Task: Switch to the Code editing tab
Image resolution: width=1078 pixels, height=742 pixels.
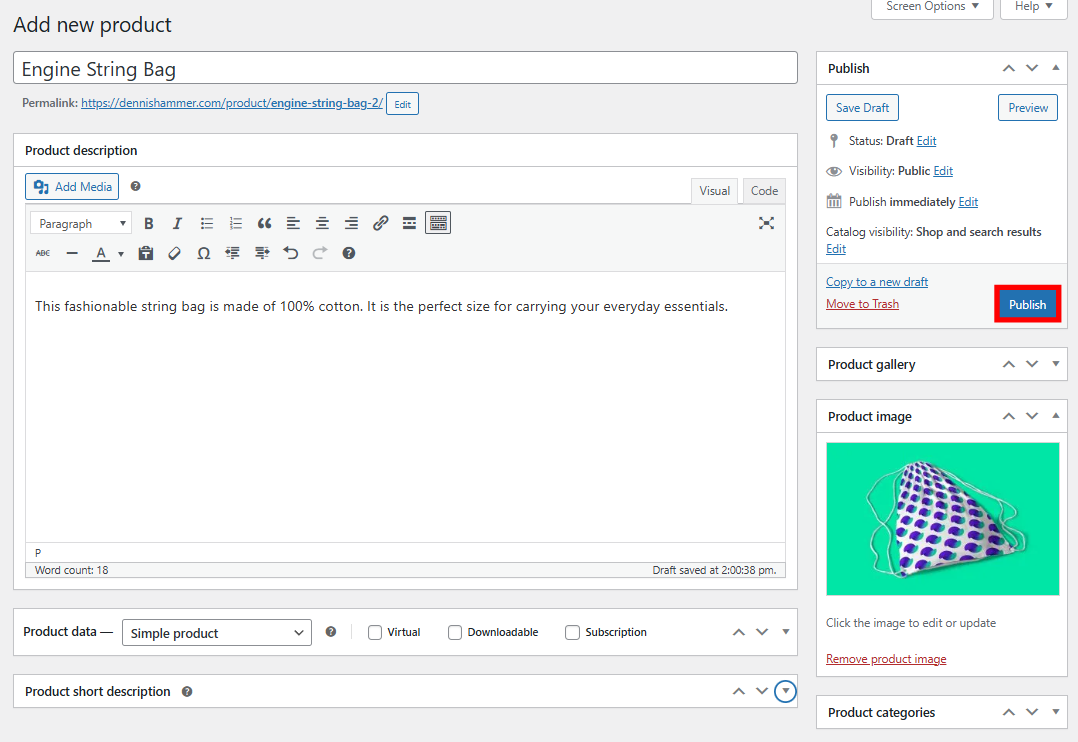Action: tap(763, 190)
